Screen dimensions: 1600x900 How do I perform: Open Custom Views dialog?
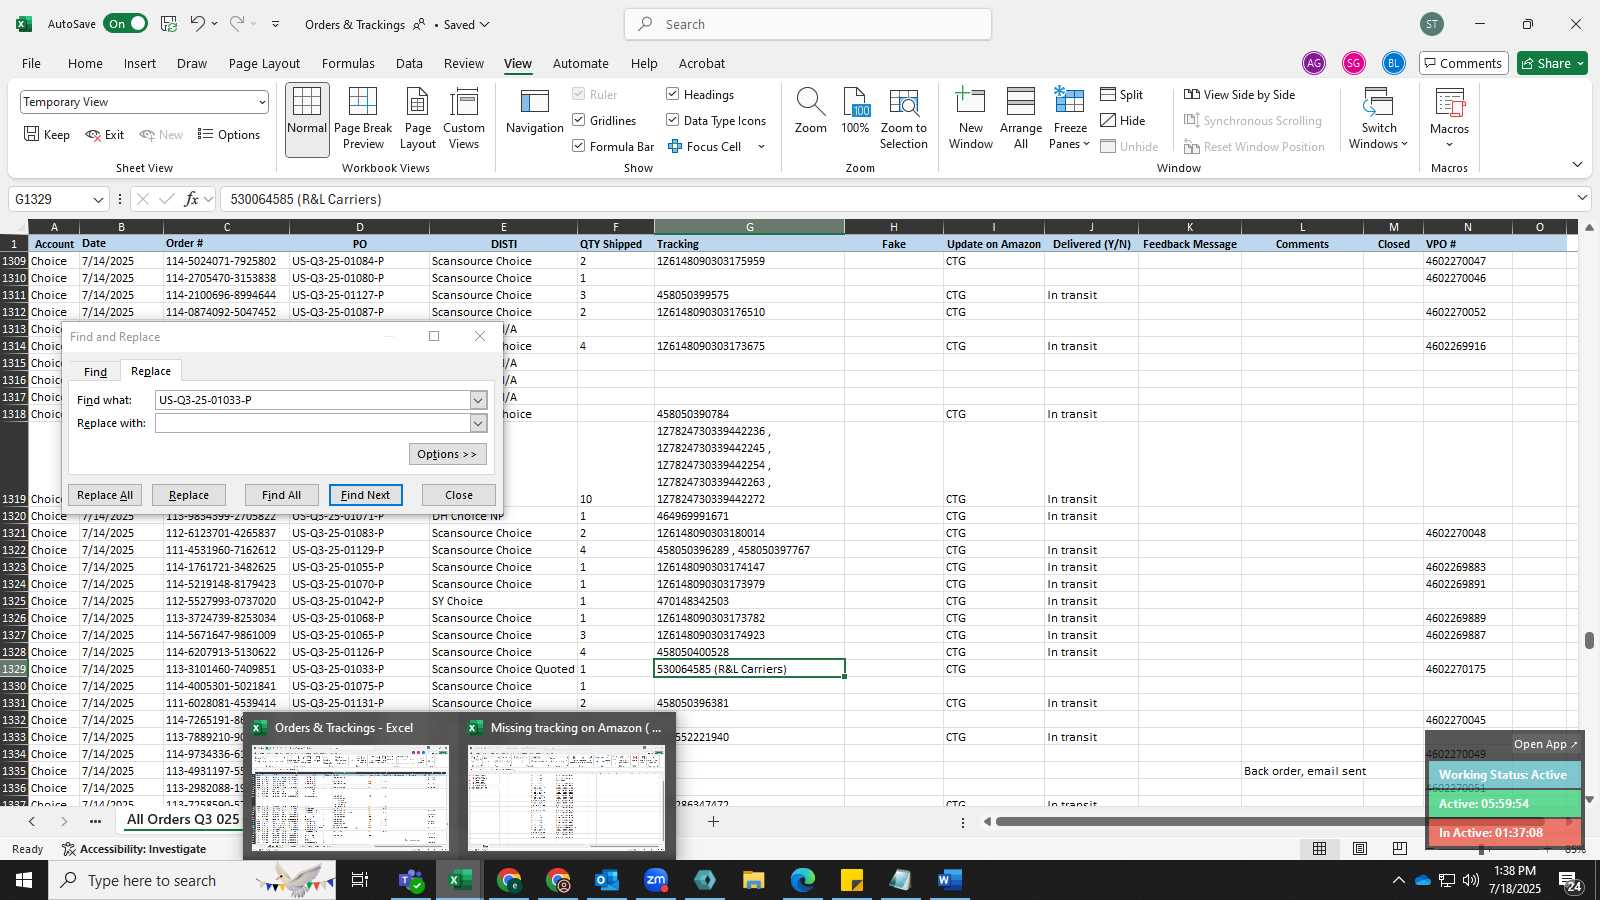pos(464,120)
